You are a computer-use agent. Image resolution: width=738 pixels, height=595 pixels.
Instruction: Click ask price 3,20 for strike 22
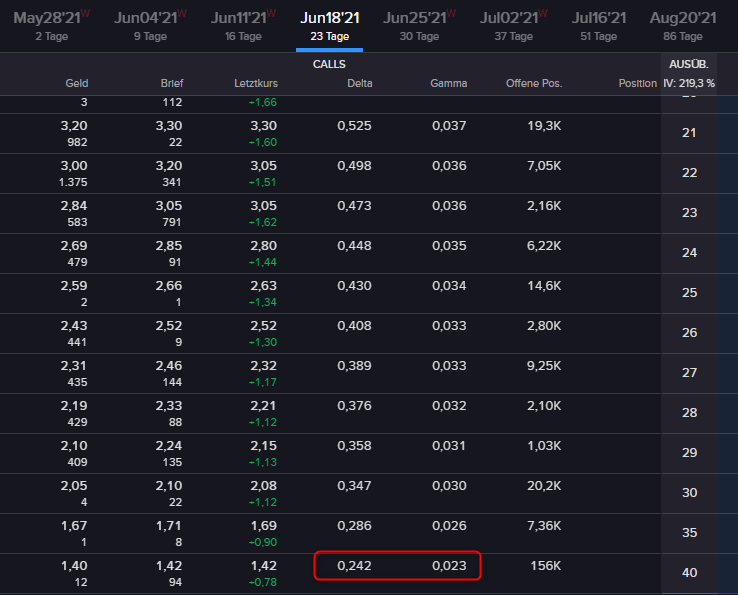[x=169, y=166]
